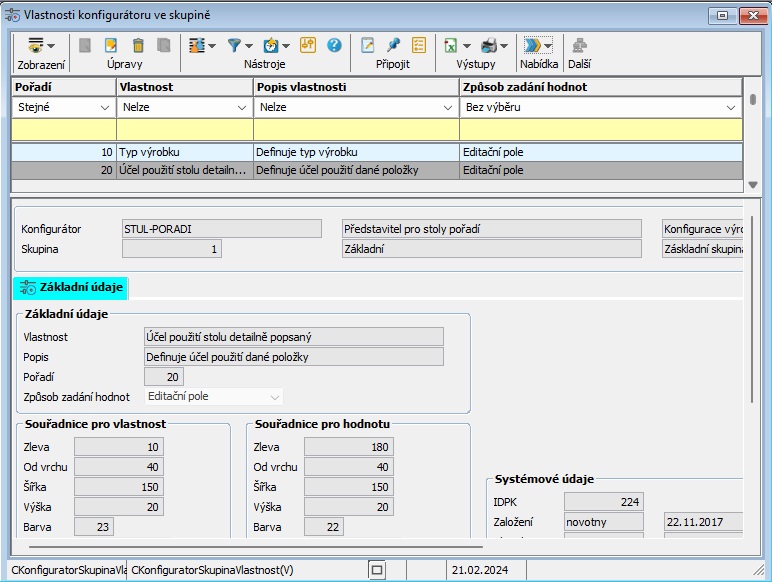Click the small square status bar icon
The image size is (772, 582).
tap(377, 569)
